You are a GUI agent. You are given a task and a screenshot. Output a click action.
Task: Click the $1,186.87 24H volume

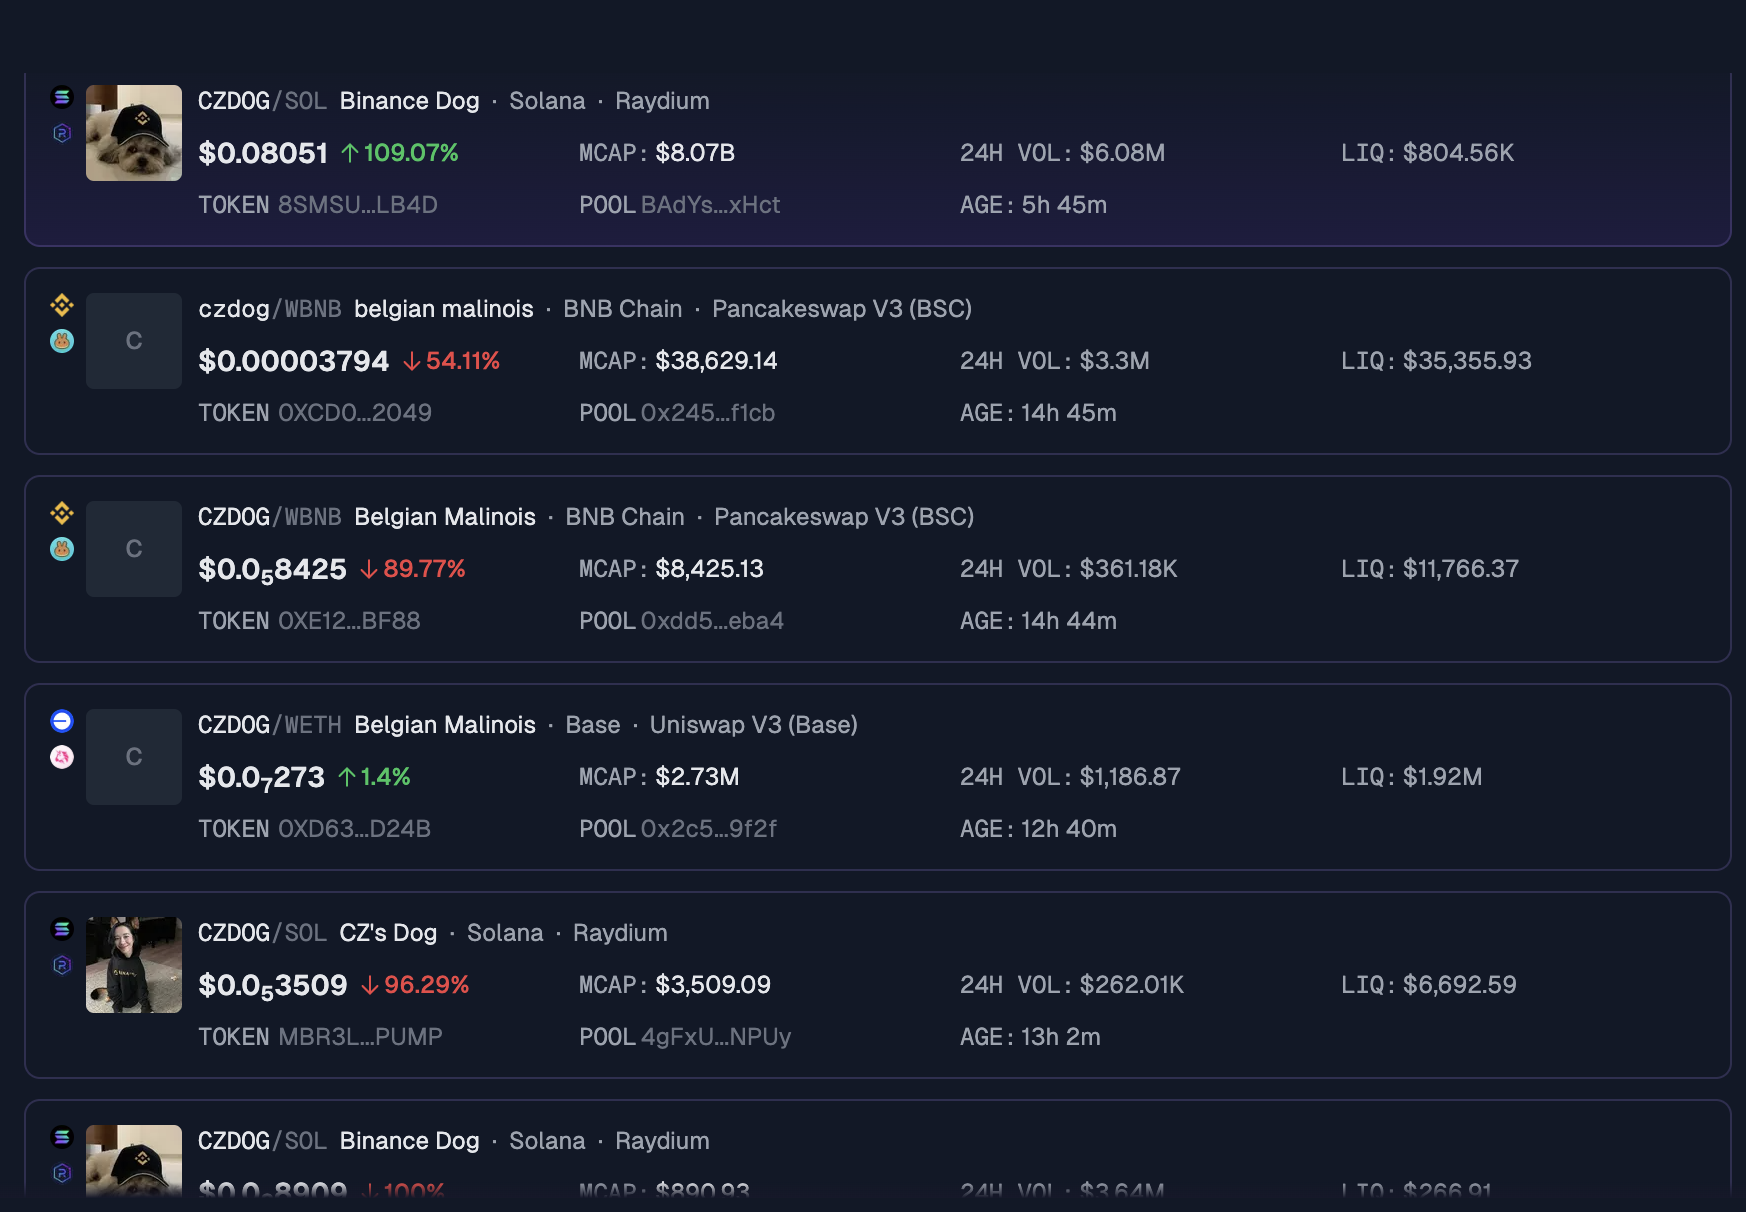click(1130, 777)
